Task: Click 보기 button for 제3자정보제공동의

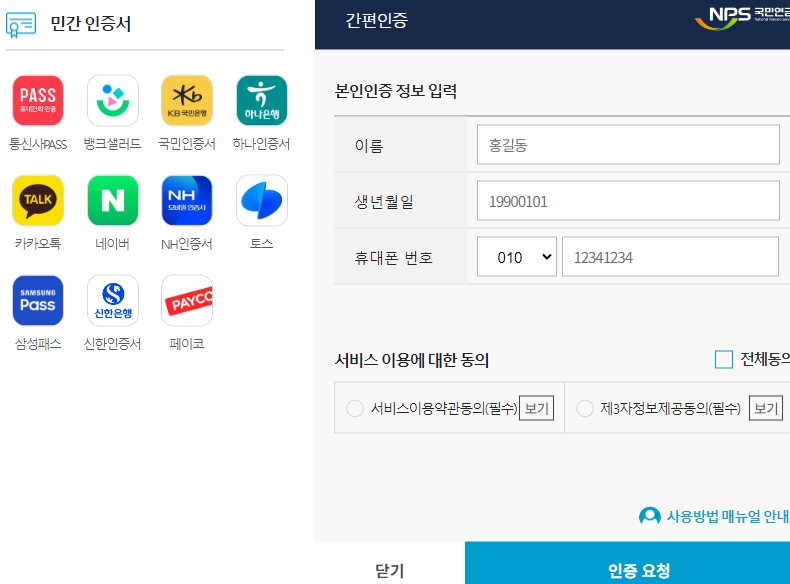Action: tap(766, 408)
